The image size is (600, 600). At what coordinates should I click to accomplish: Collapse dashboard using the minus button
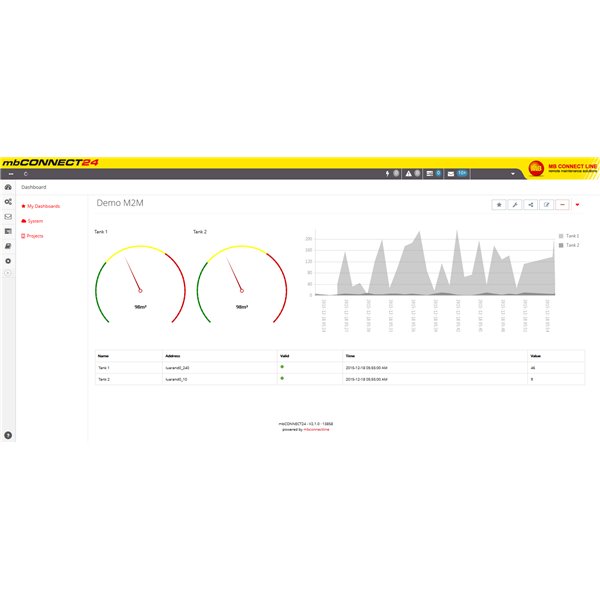pyautogui.click(x=562, y=204)
